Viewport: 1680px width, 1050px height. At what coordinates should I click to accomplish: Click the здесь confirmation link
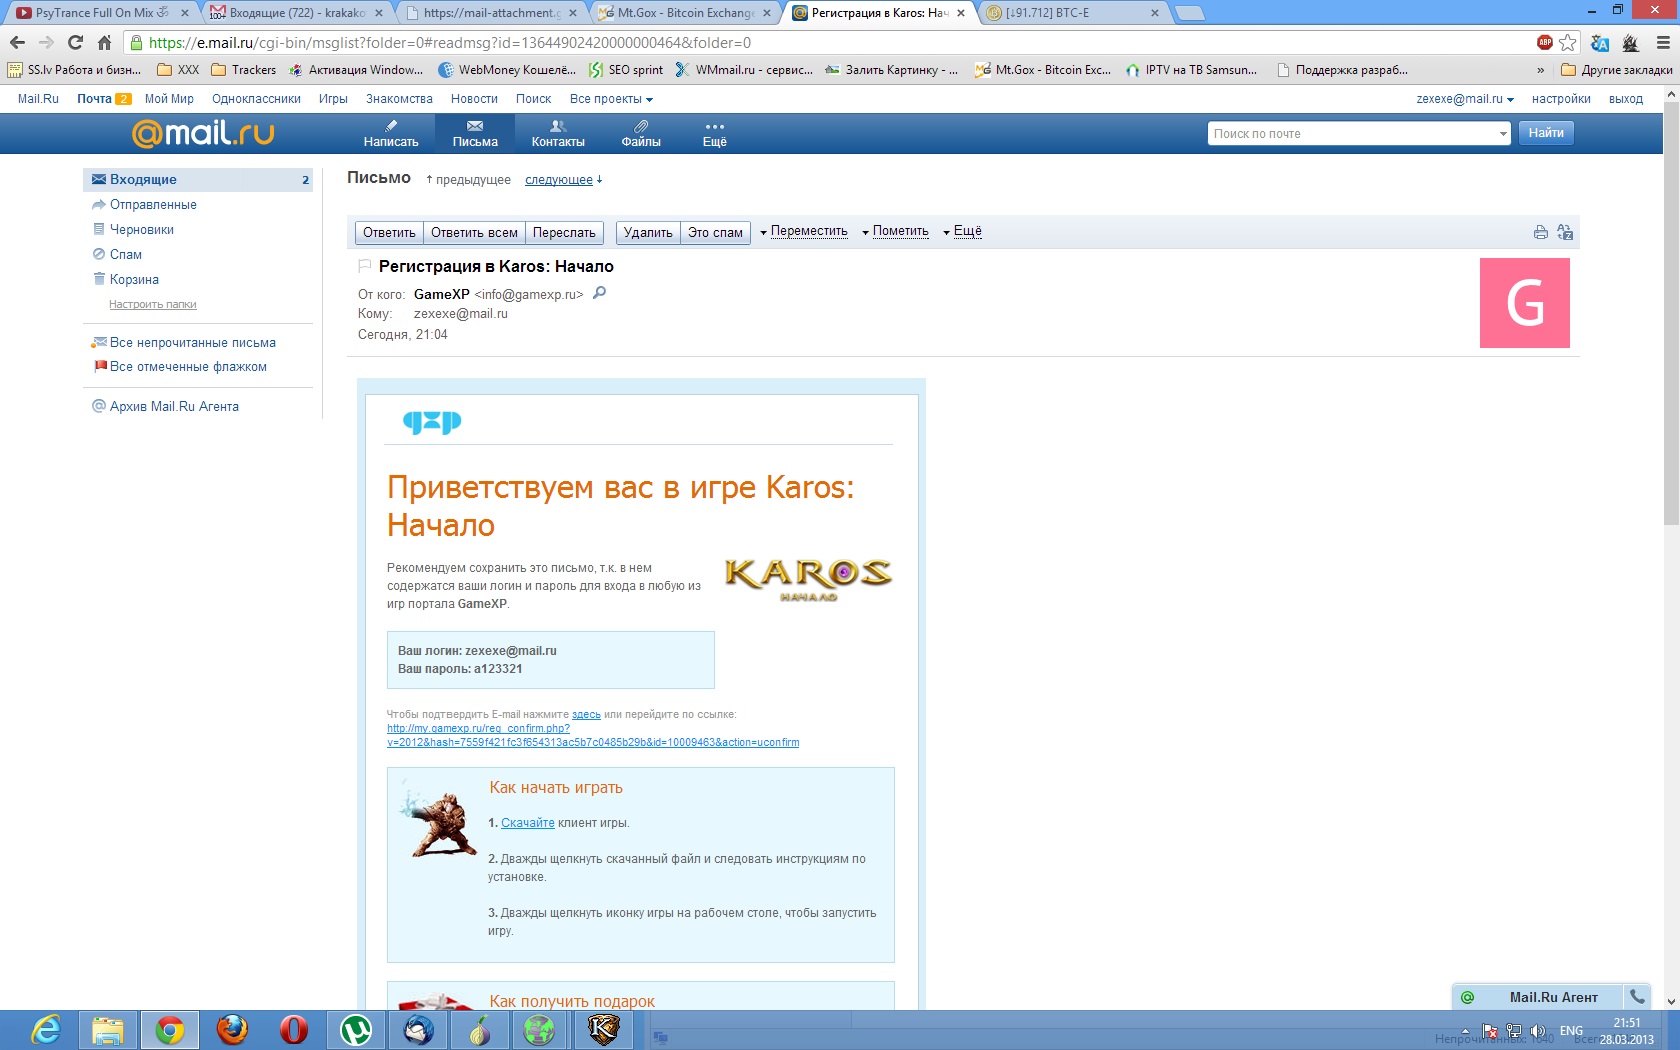[x=586, y=715]
